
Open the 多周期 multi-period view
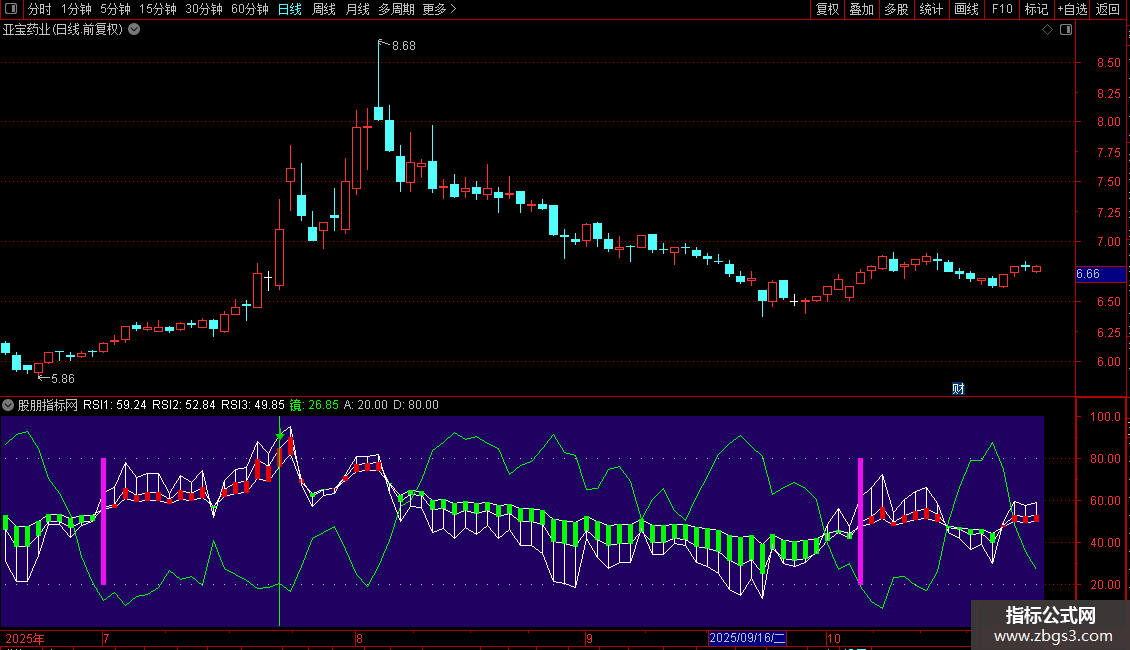[396, 9]
